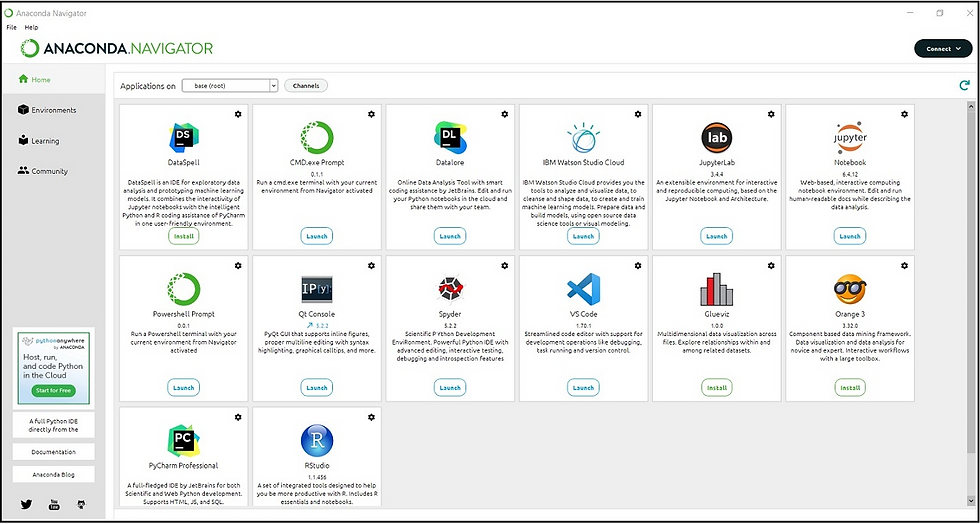Open the gear options for Datalore
Viewport: 980px width, 524px height.
click(x=504, y=114)
